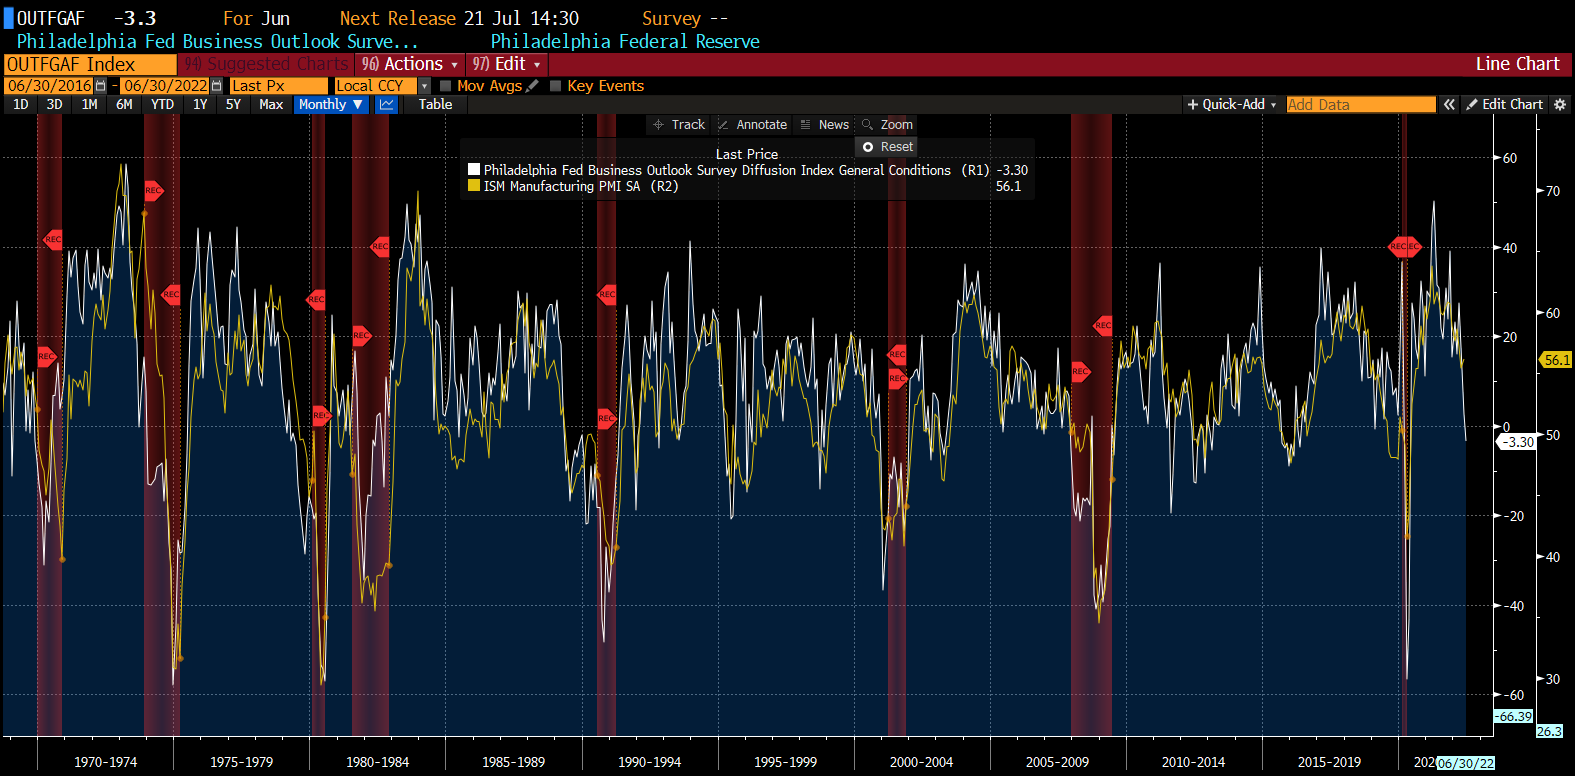Click the 56.1 yellow value label on axis

click(1557, 360)
